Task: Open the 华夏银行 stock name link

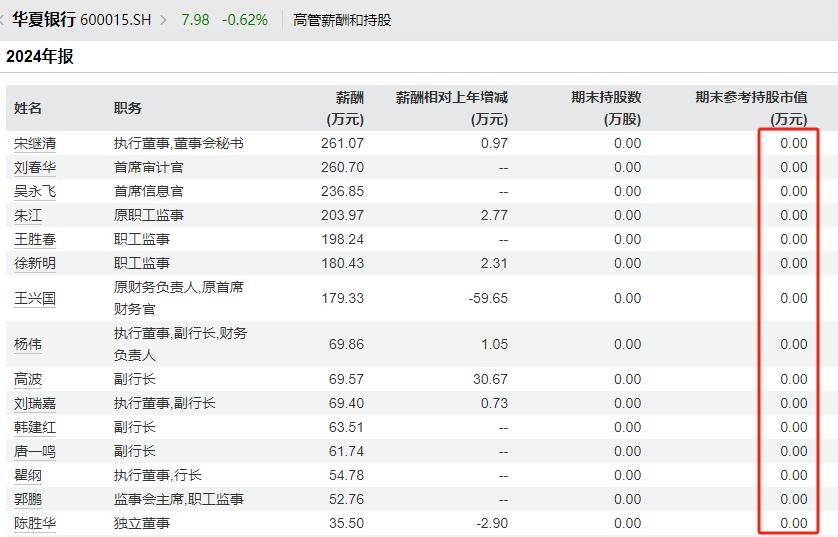Action: (44, 20)
